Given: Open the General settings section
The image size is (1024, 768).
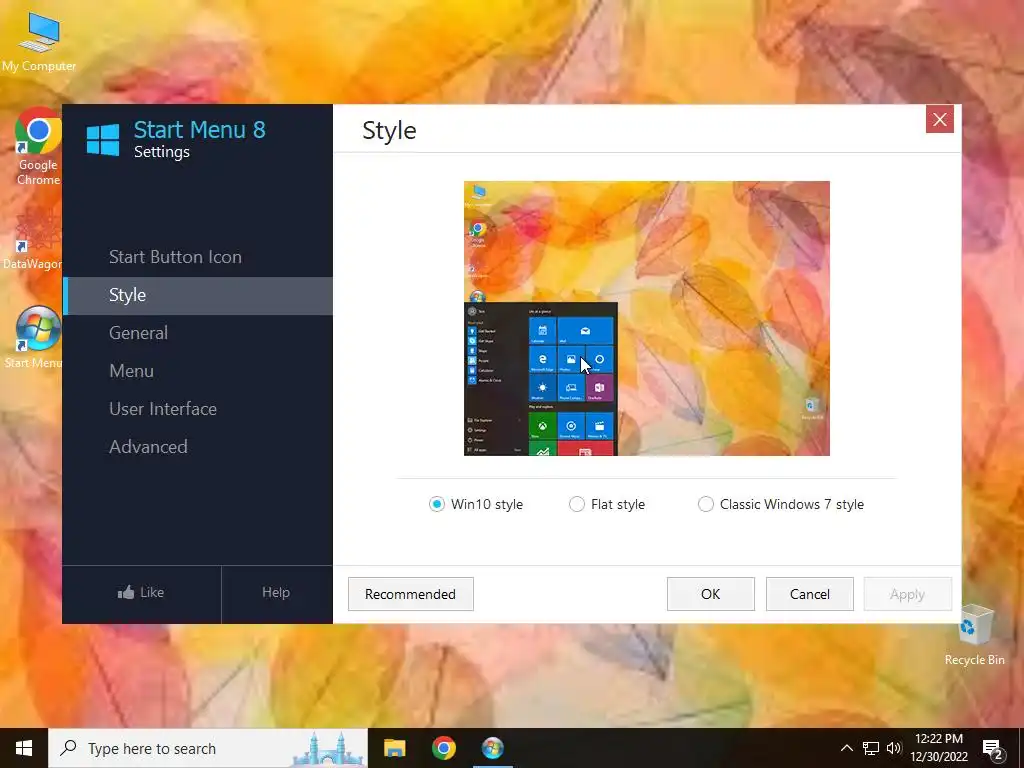Looking at the screenshot, I should click(197, 333).
